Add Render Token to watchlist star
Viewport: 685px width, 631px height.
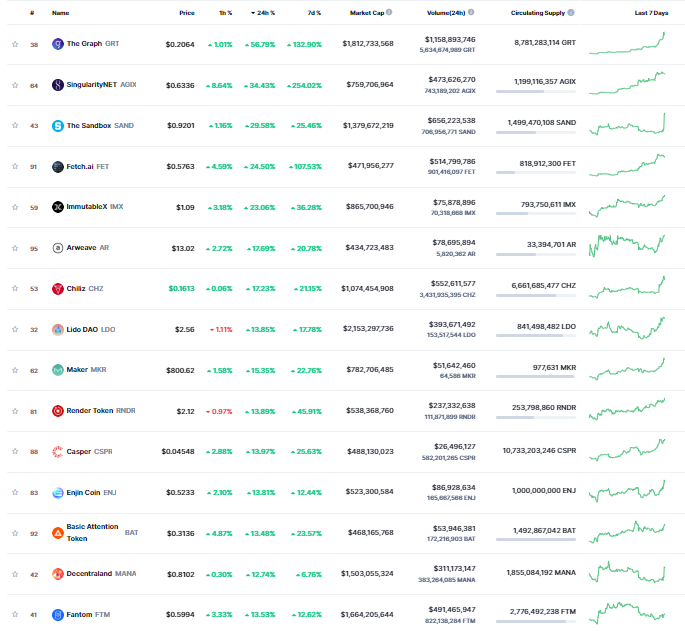coord(15,411)
